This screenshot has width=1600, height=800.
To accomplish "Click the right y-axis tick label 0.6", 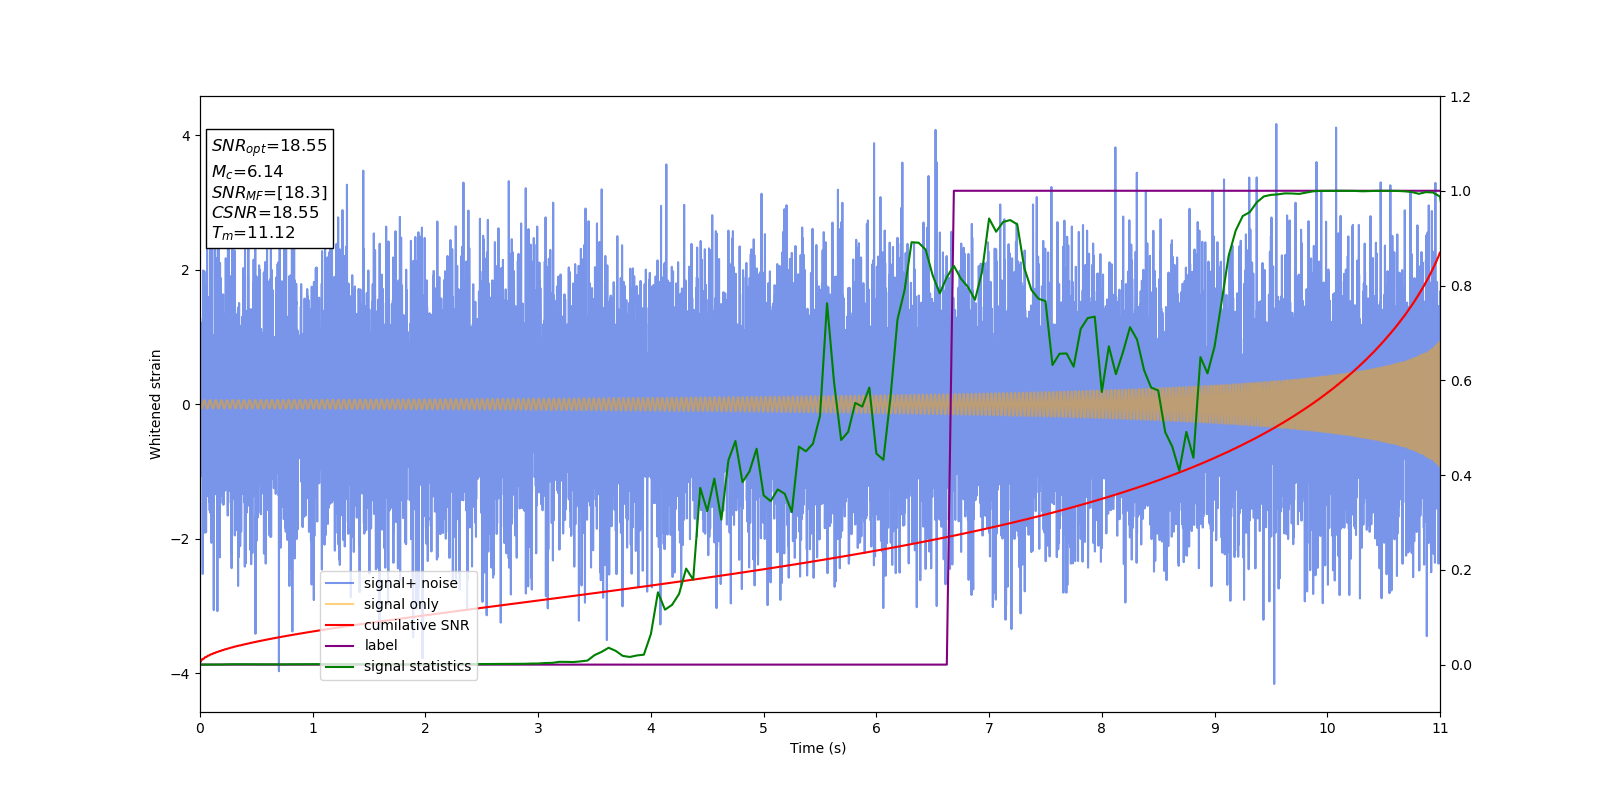I will tap(1460, 381).
